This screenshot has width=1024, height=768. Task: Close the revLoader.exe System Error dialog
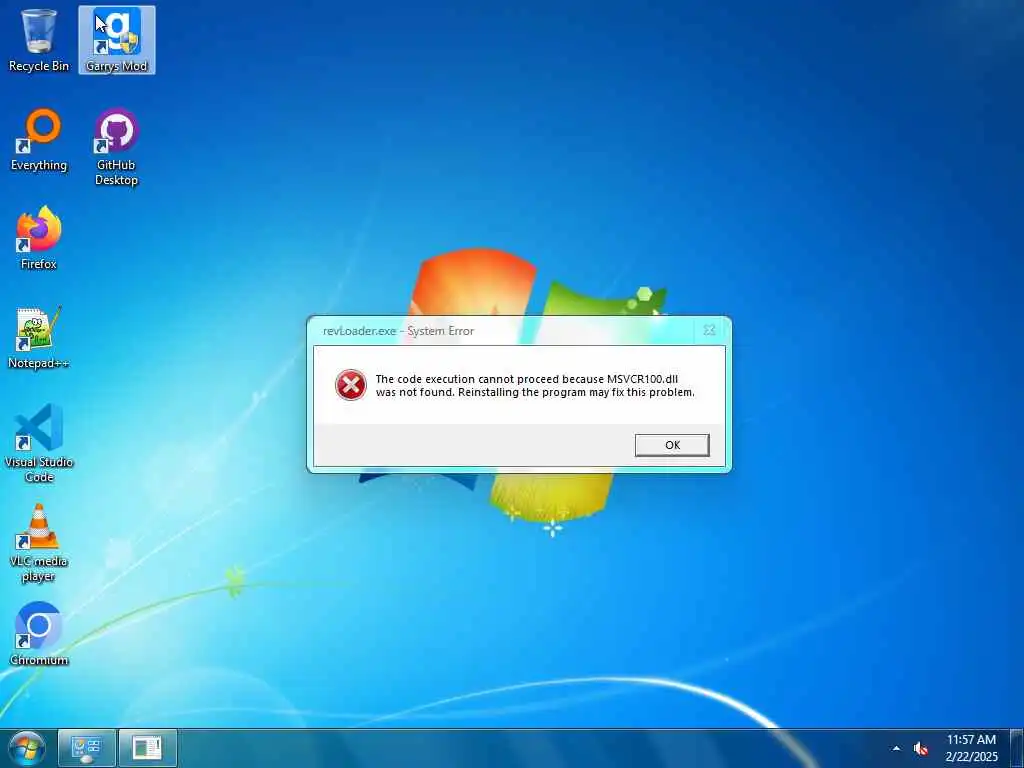pyautogui.click(x=709, y=330)
